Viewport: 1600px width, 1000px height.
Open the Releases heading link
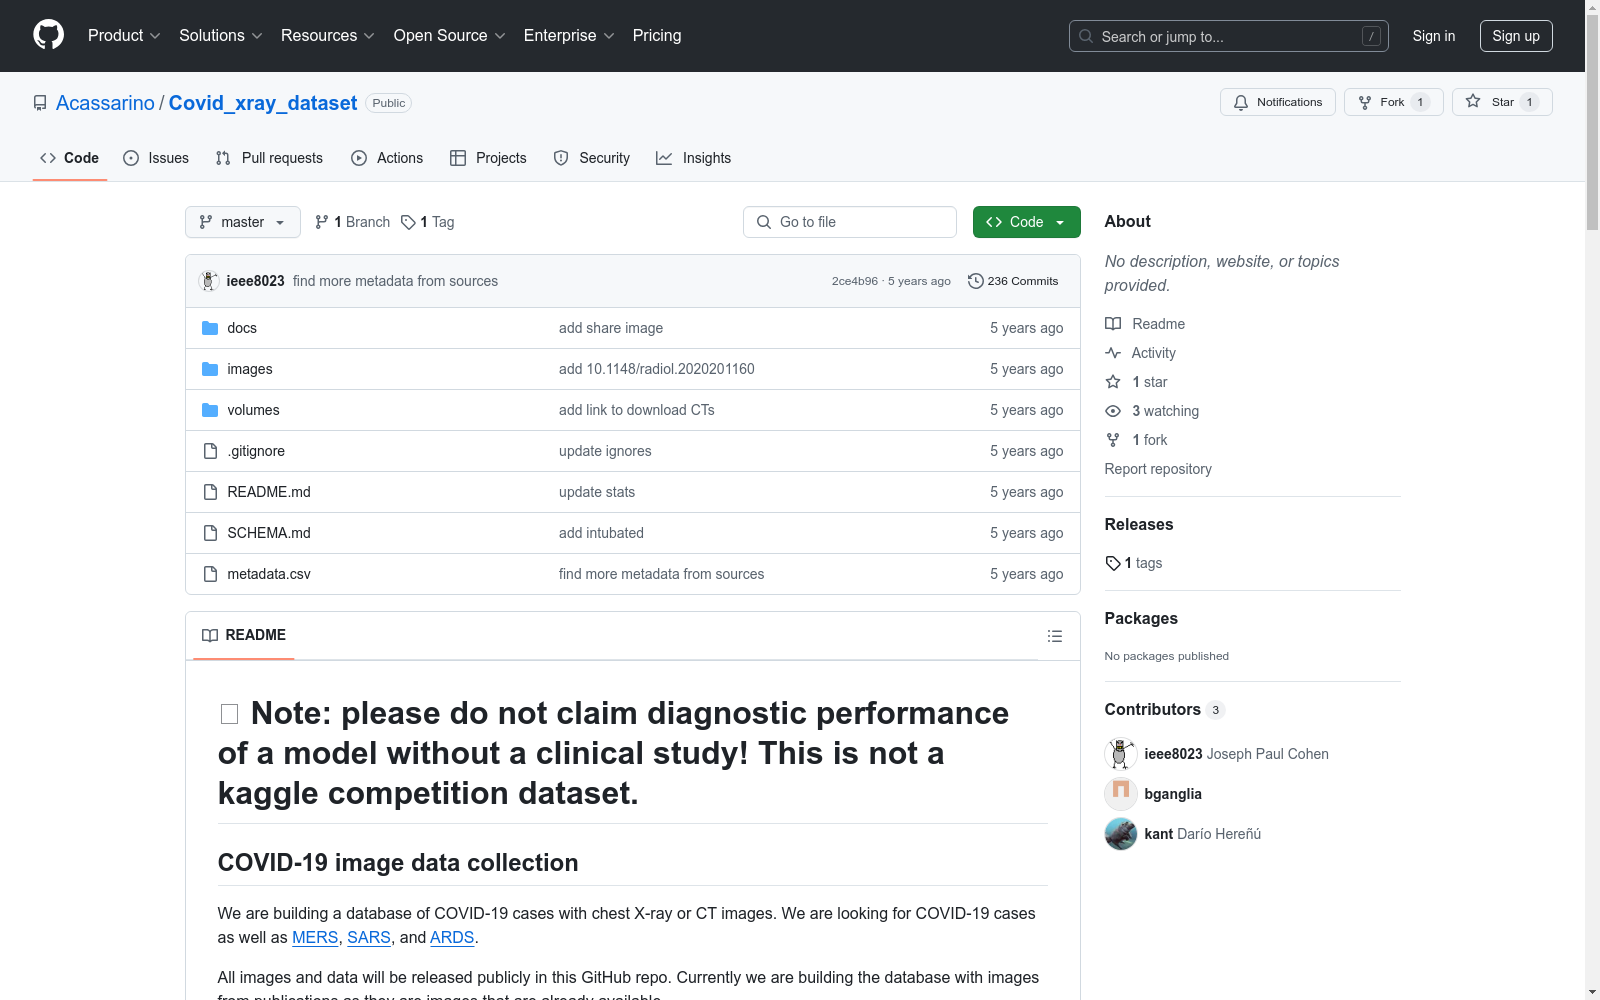1139,524
